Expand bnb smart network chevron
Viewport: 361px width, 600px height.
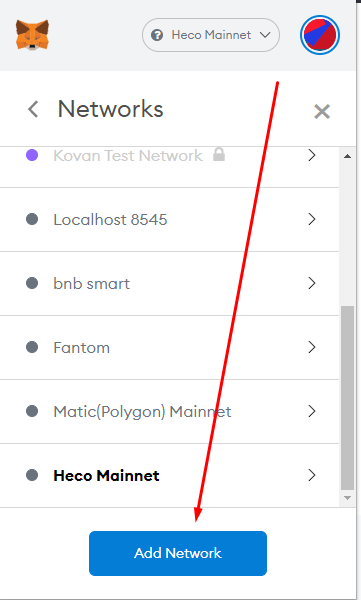coord(312,283)
